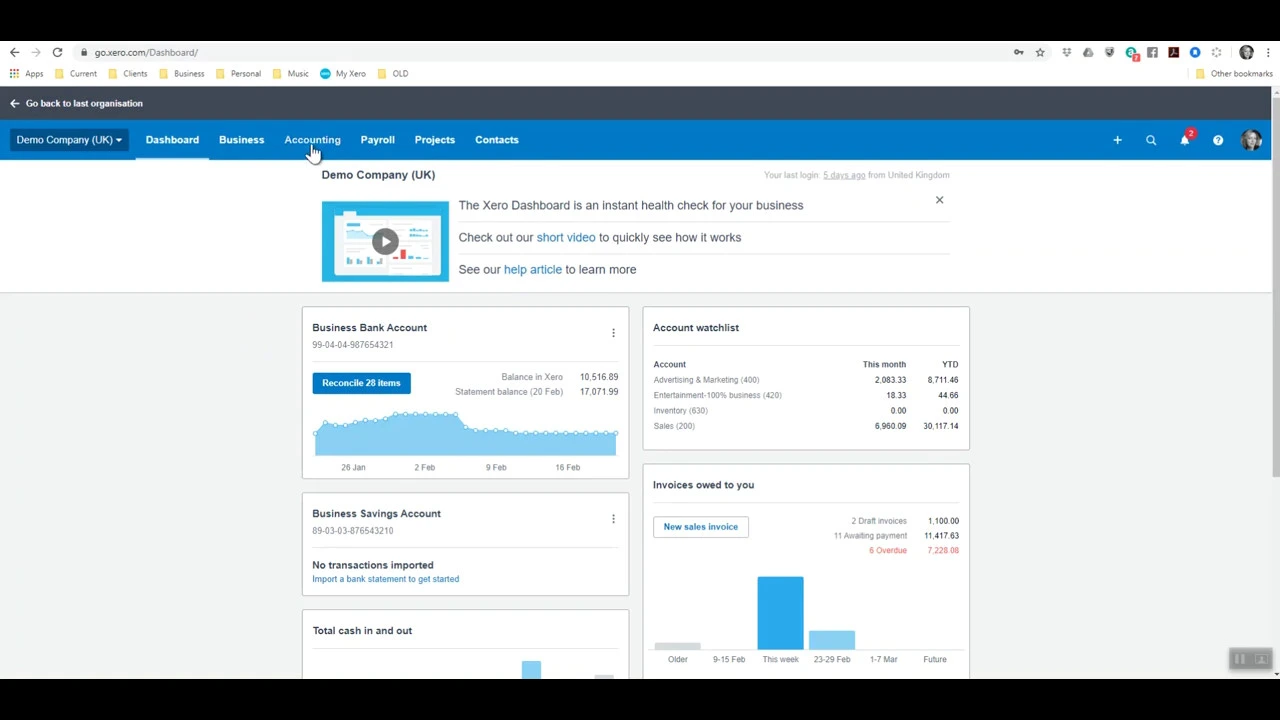This screenshot has width=1280, height=720.
Task: Open Chrome three-dot menu
Action: pos(1267,52)
